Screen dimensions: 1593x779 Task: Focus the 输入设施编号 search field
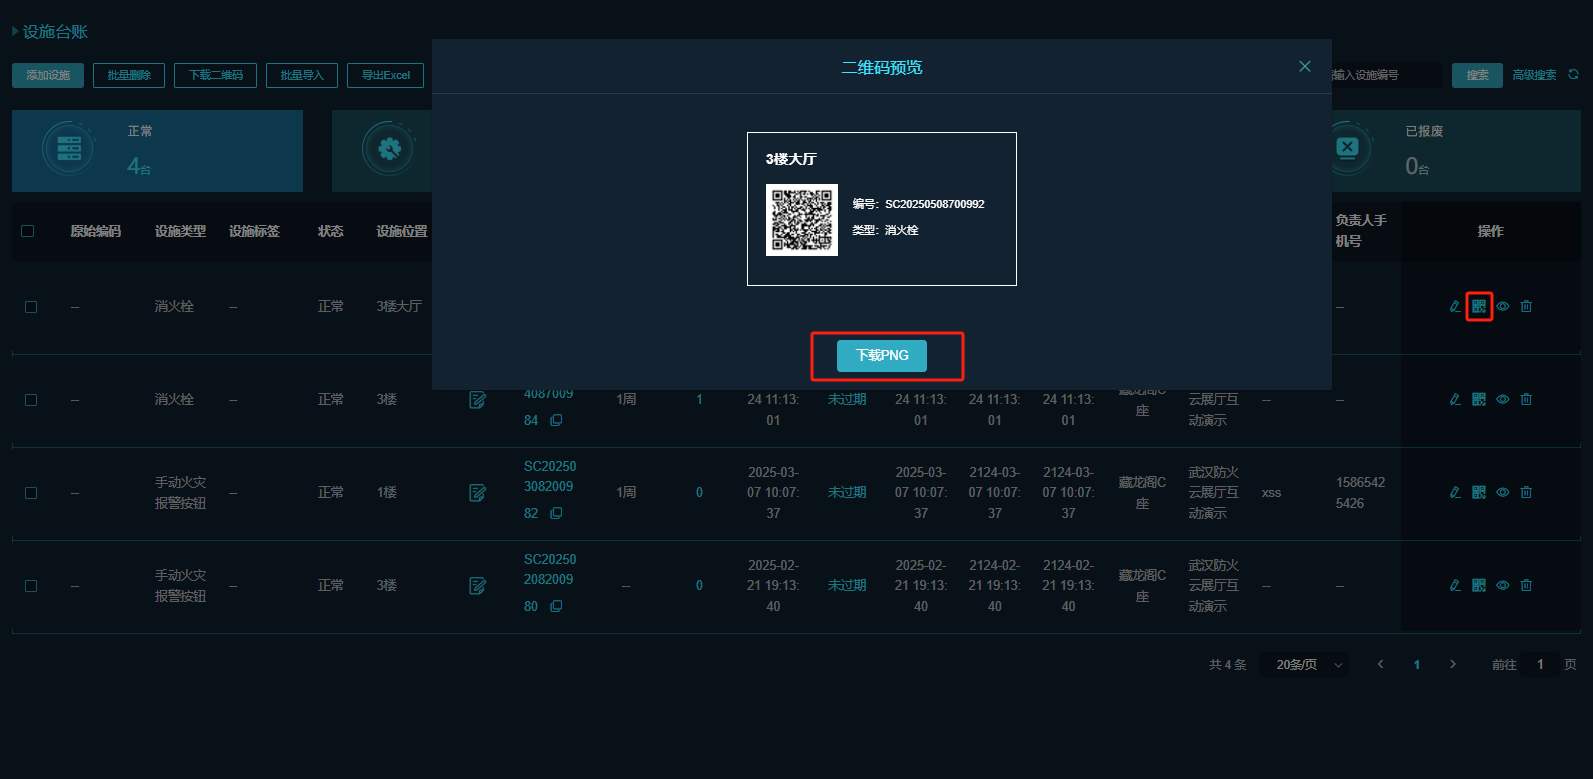coord(1386,75)
